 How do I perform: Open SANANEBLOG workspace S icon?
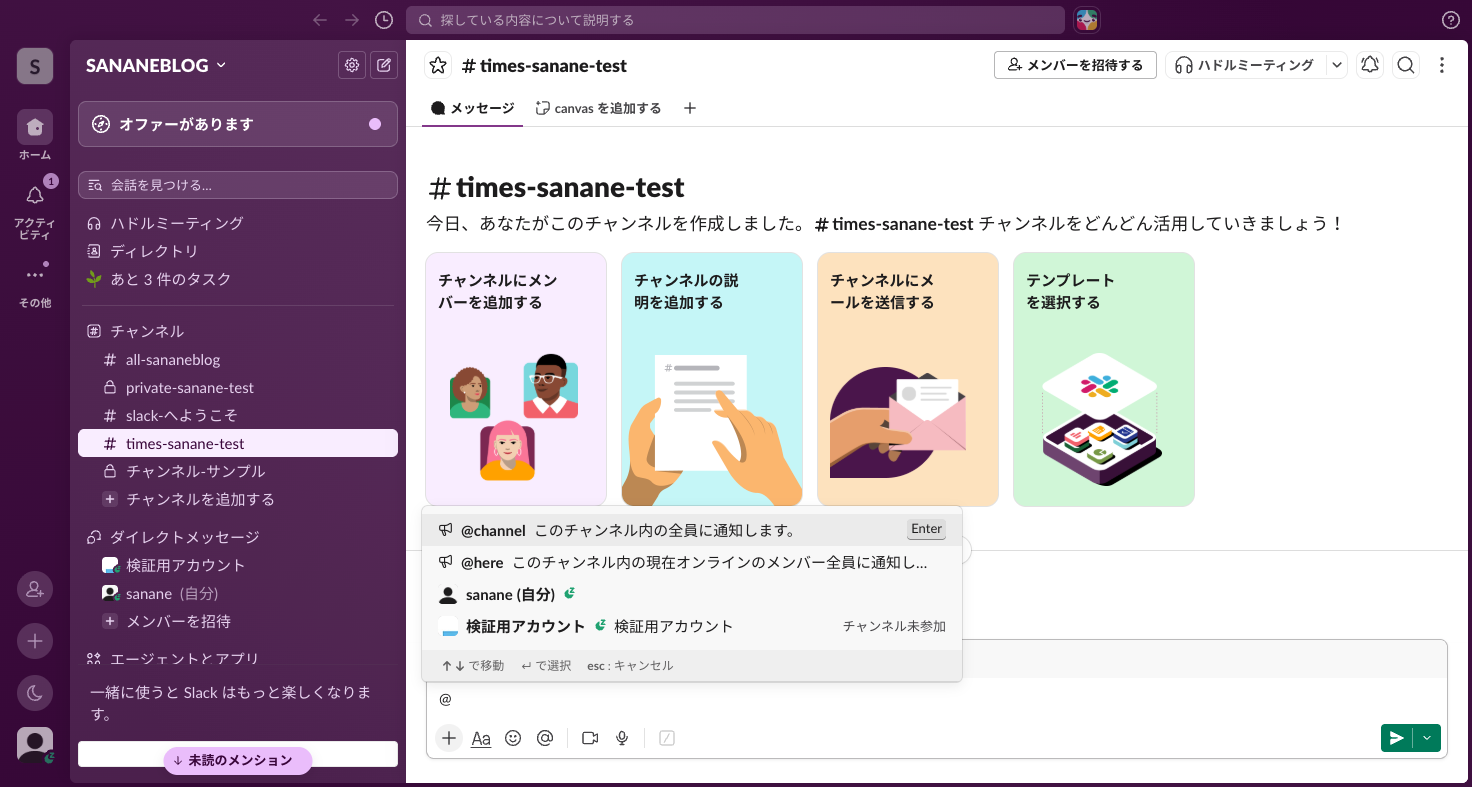point(35,66)
